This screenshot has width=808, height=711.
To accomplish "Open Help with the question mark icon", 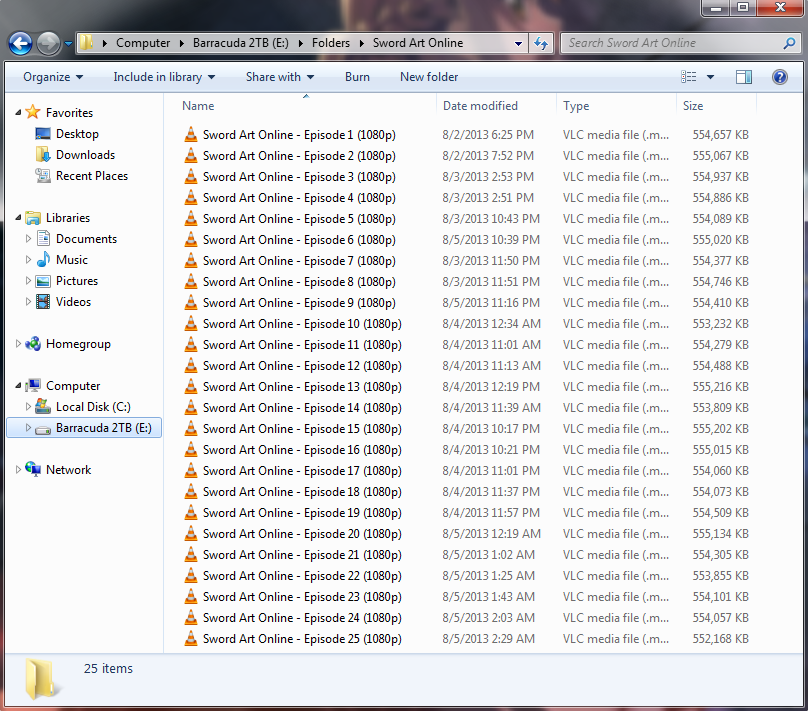I will pos(780,77).
